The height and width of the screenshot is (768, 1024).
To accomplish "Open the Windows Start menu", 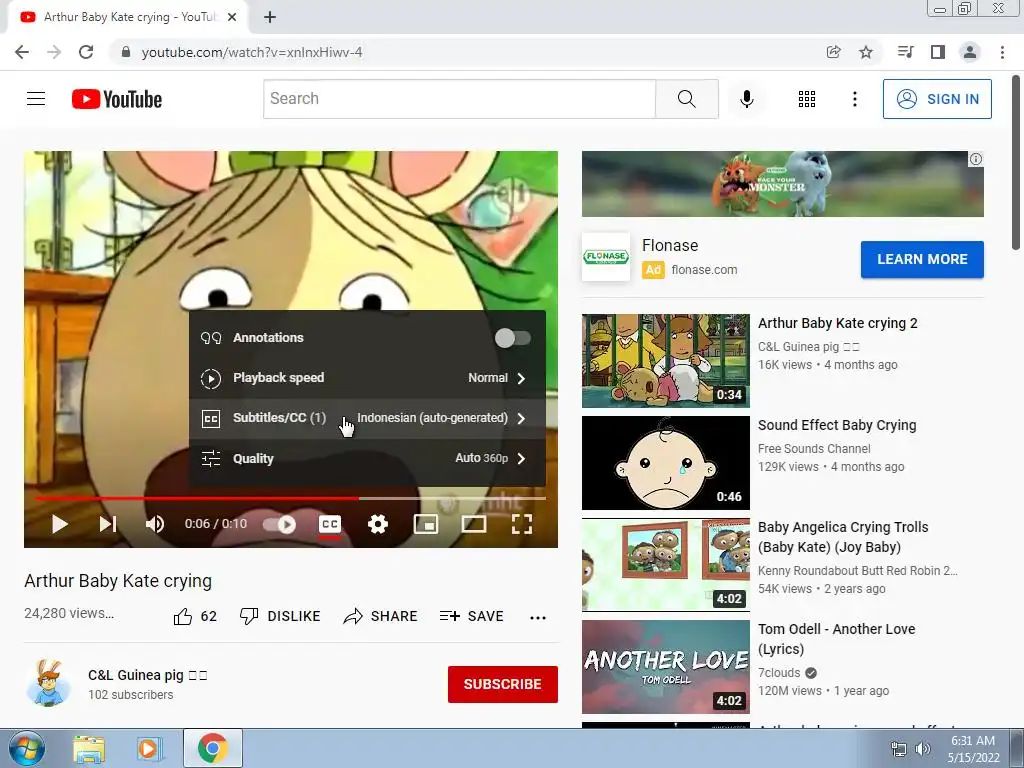I will 27,748.
